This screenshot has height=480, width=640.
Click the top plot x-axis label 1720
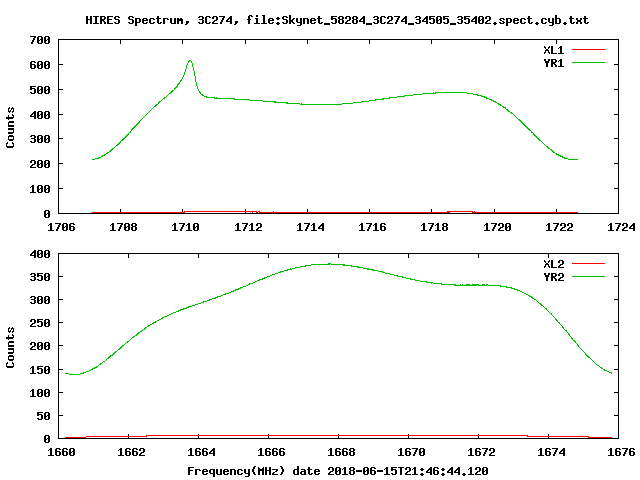click(x=497, y=227)
